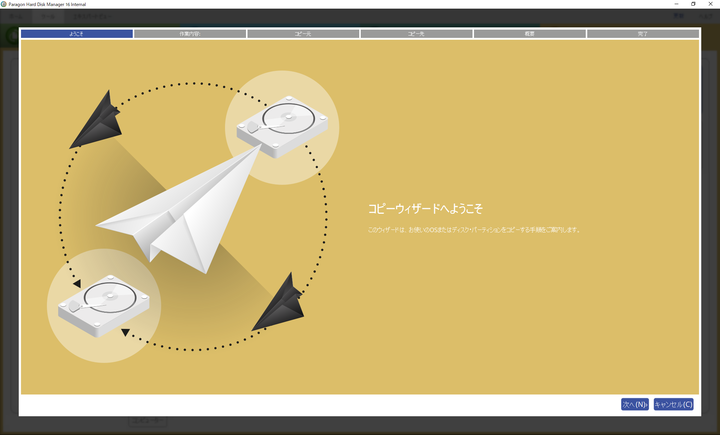
Task: Click the キャンセル(C) button
Action: pos(673,404)
